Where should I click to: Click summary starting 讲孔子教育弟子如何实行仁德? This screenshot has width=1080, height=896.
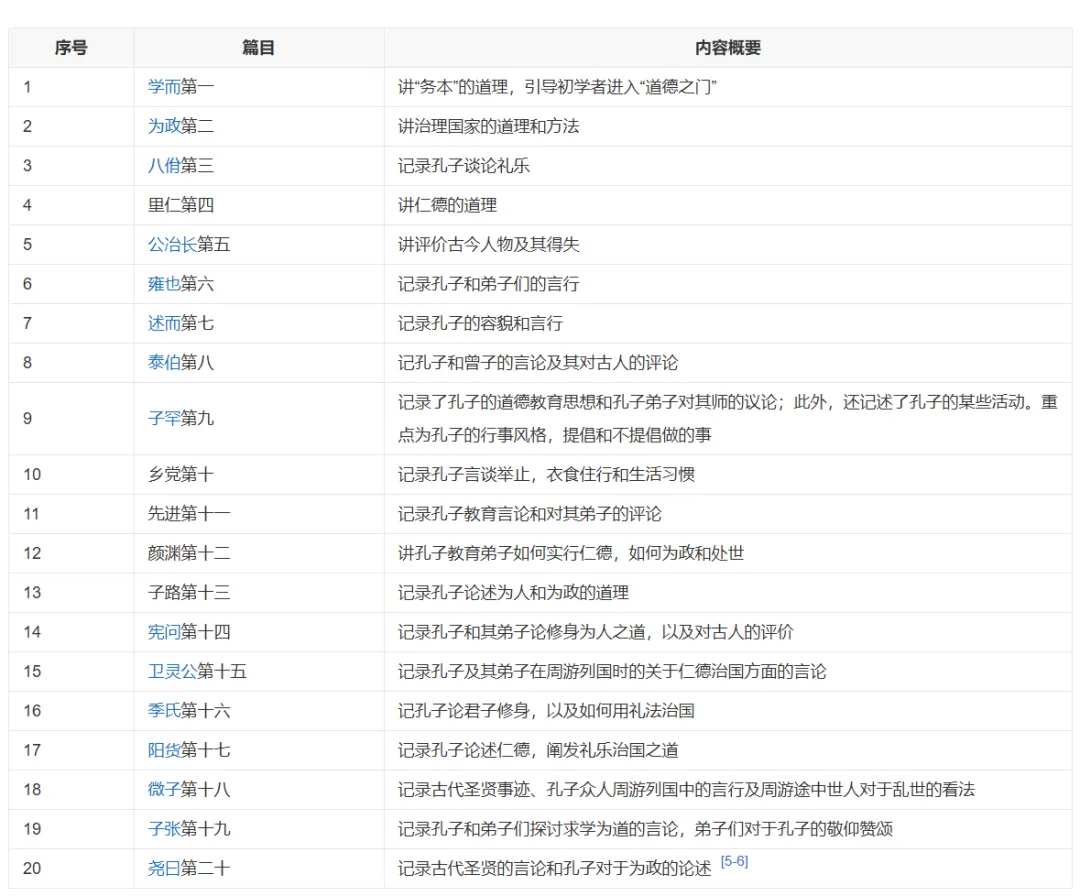(571, 553)
